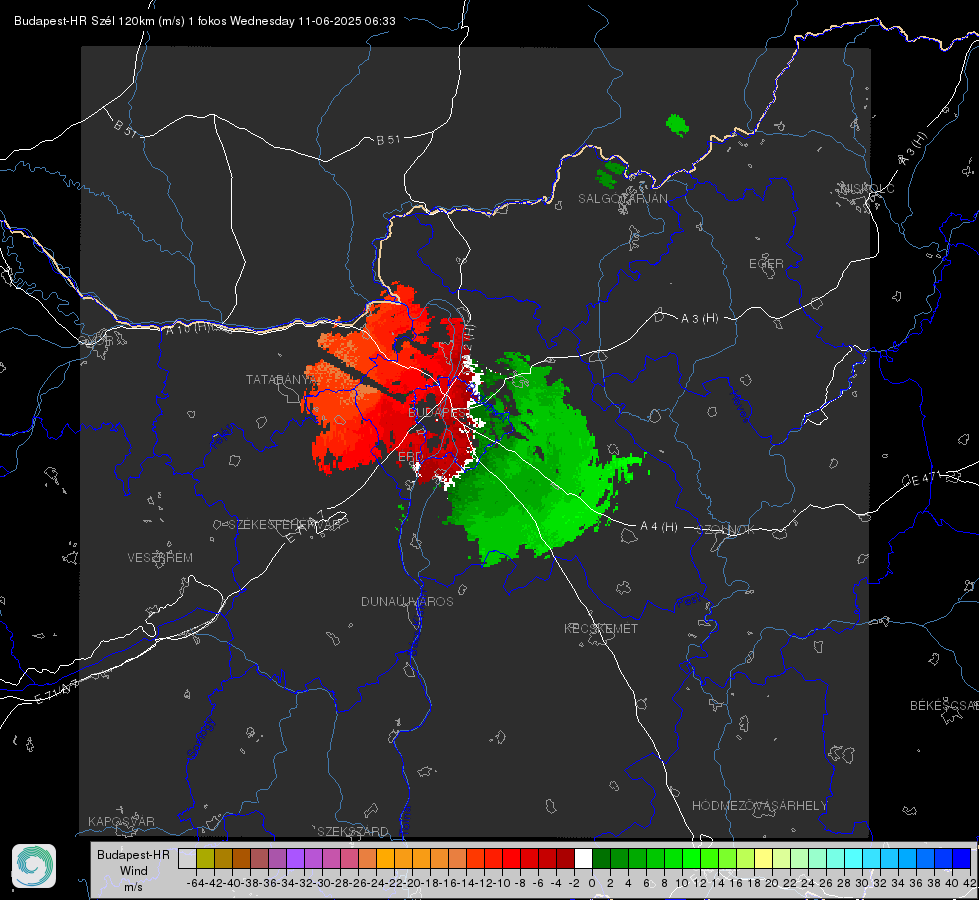Click the DUNAÚJVÁROS city label

(407, 601)
